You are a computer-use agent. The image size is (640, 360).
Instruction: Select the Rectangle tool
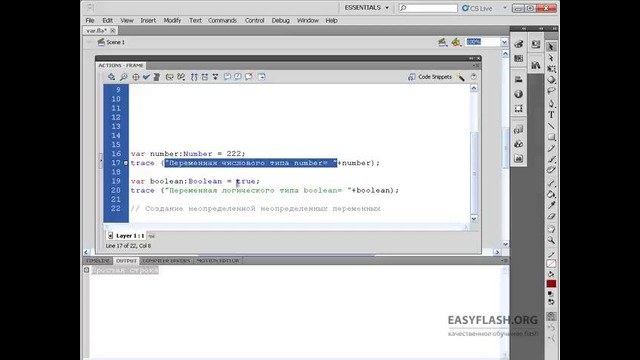[551, 137]
